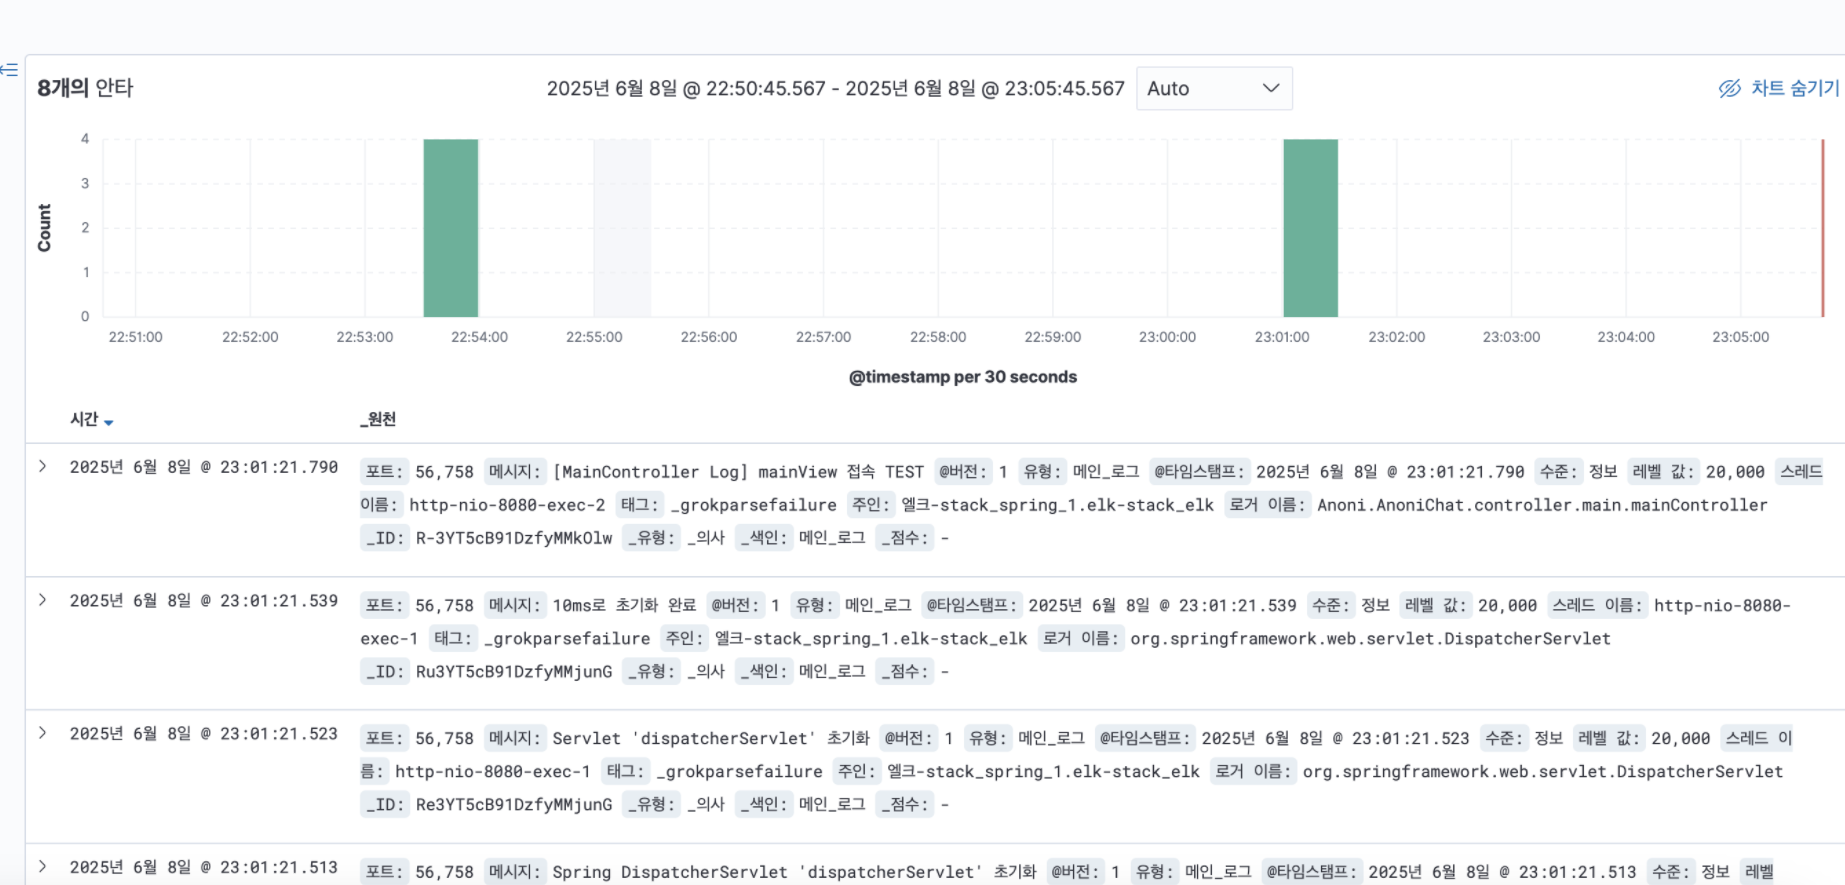Click the @timestamp per 30 seconds label
This screenshot has width=1845, height=885.
coord(962,377)
